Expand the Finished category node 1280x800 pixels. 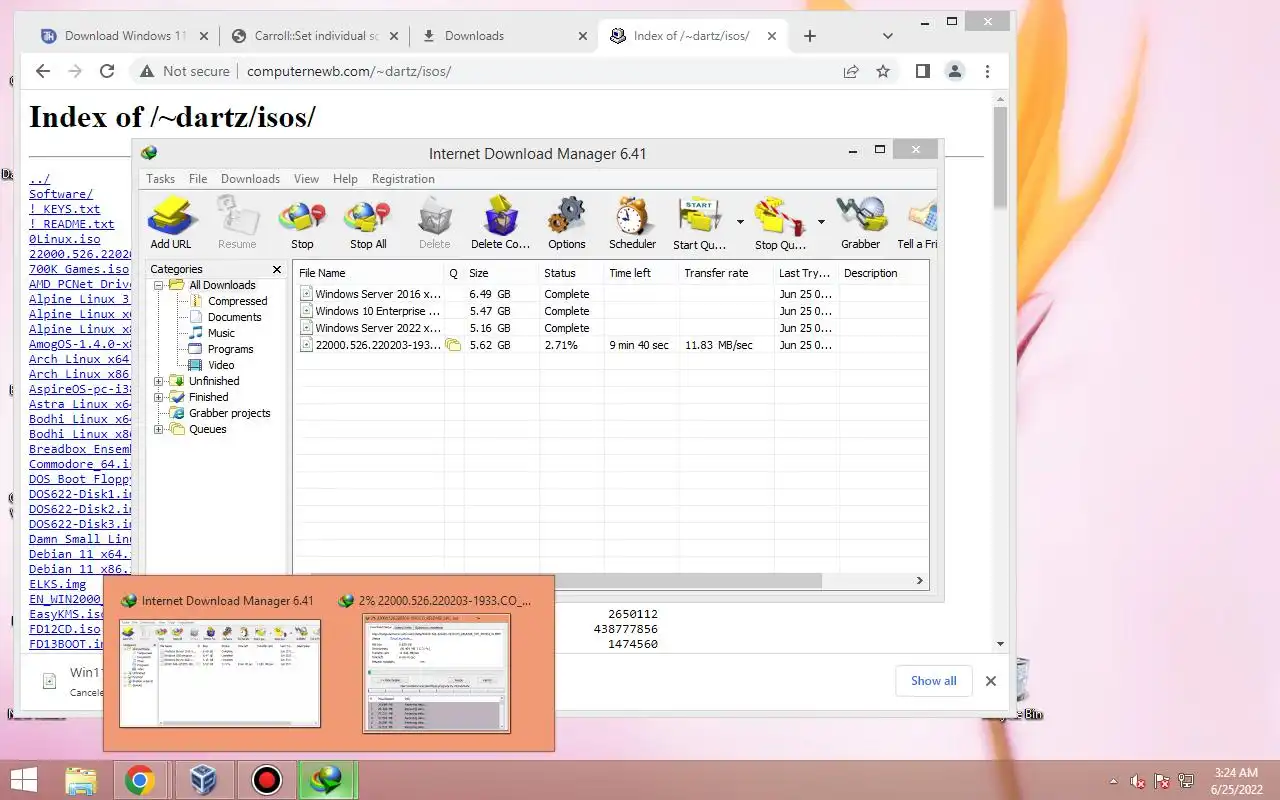coord(159,397)
